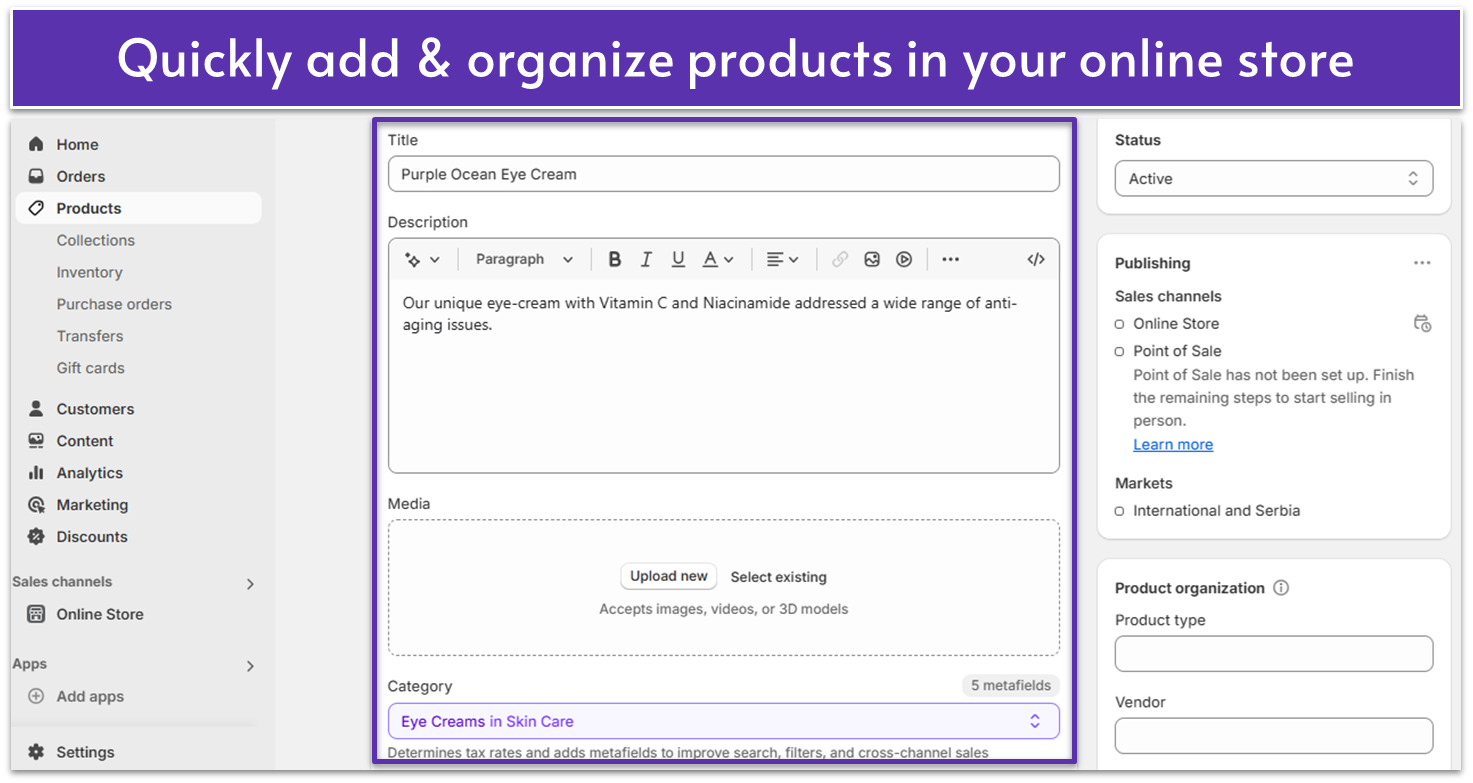
Task: Toggle bold formatting in description toolbar
Action: (615, 259)
